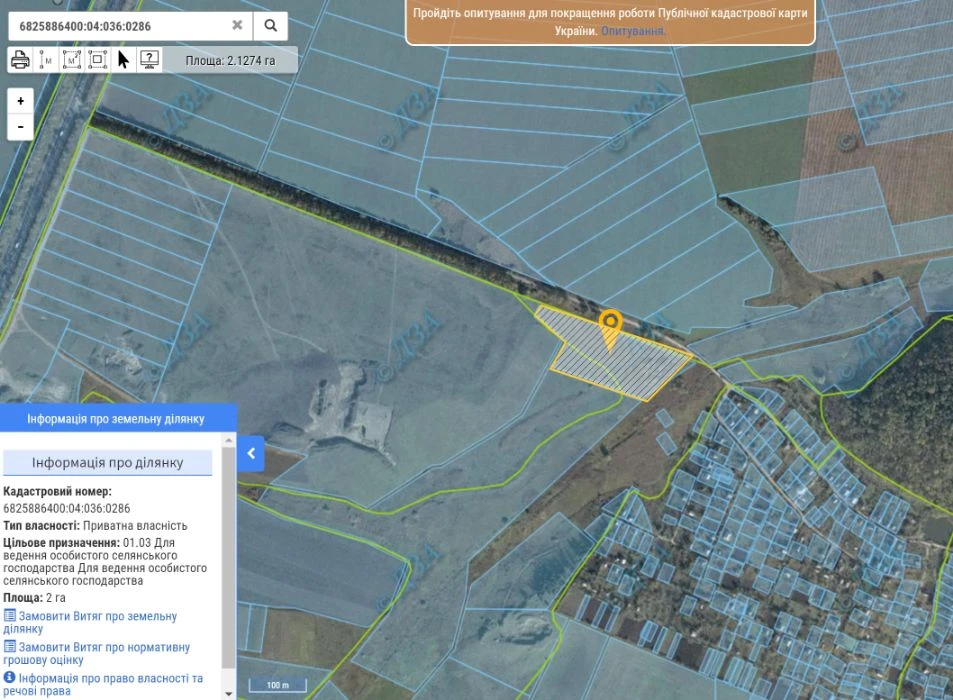The height and width of the screenshot is (700, 953).
Task: Zoom in with the plus button
Action: 21,101
